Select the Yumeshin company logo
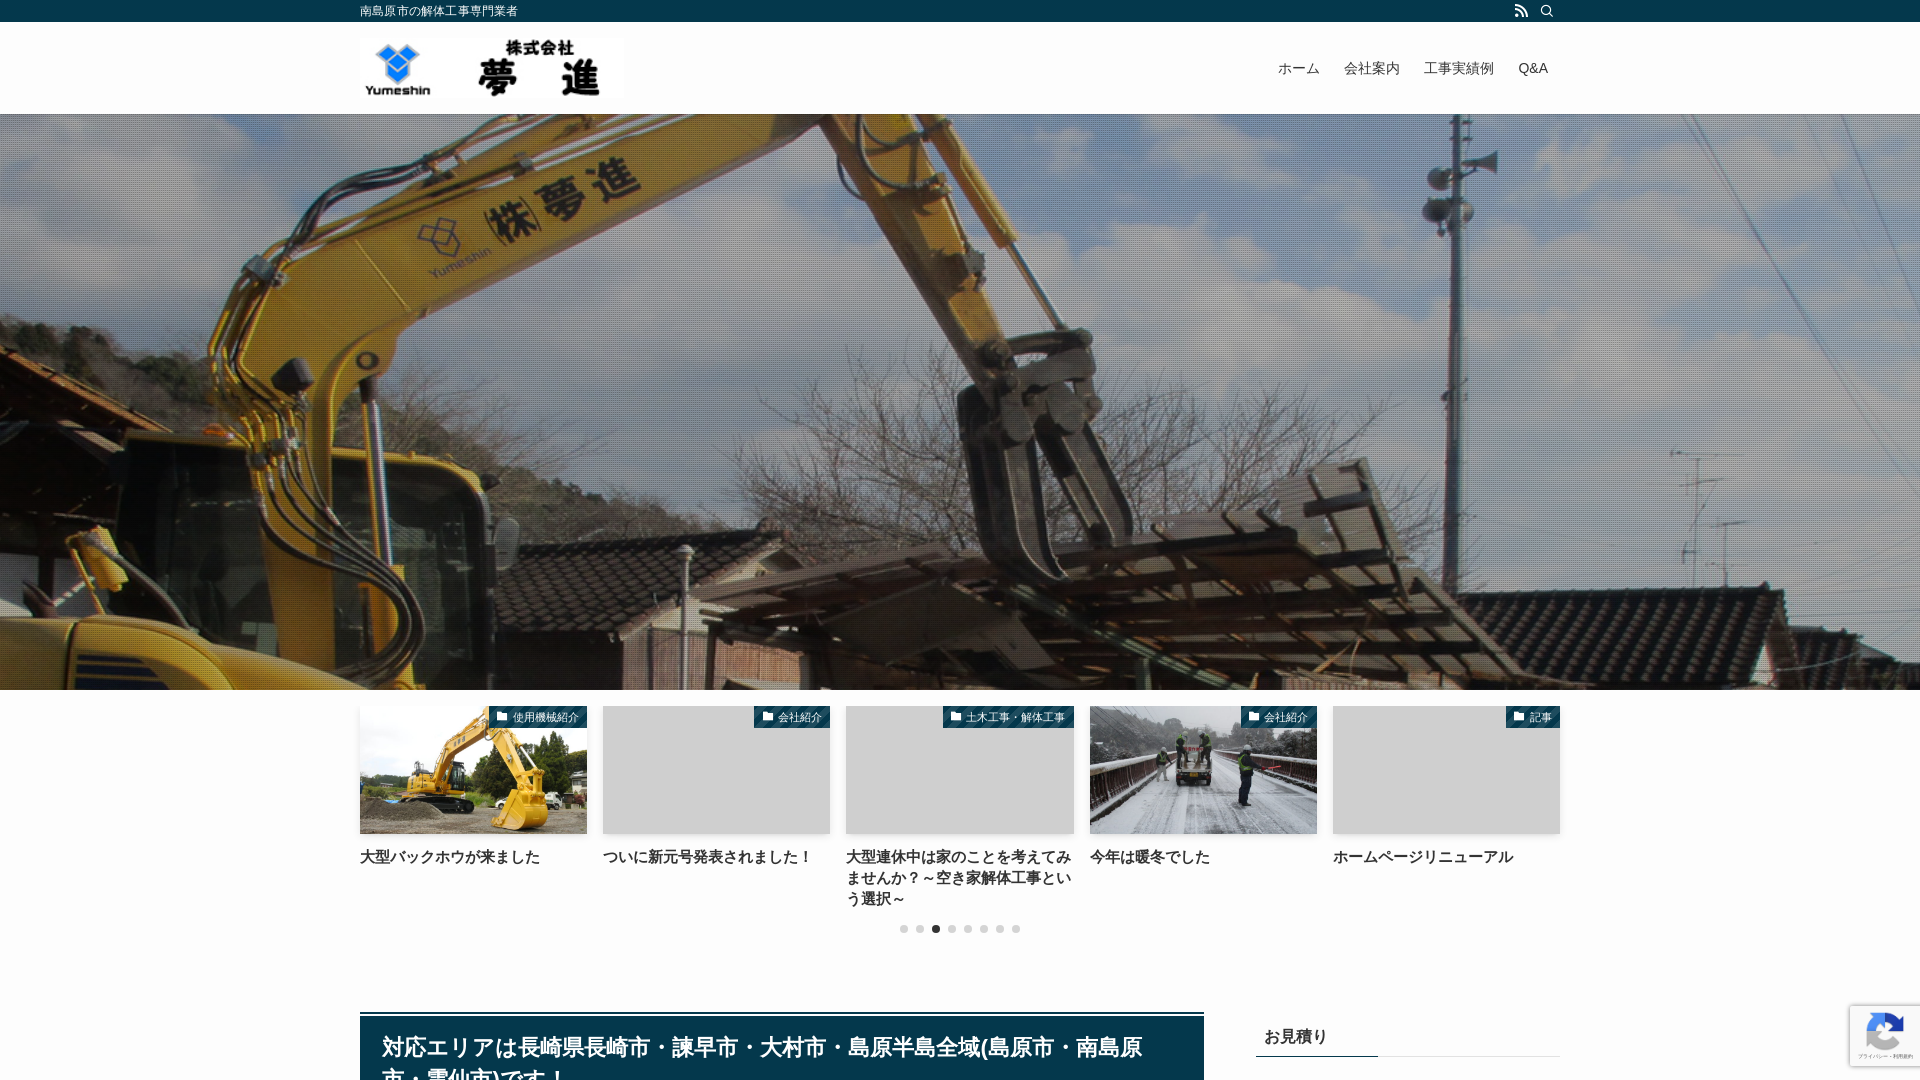 tap(490, 67)
